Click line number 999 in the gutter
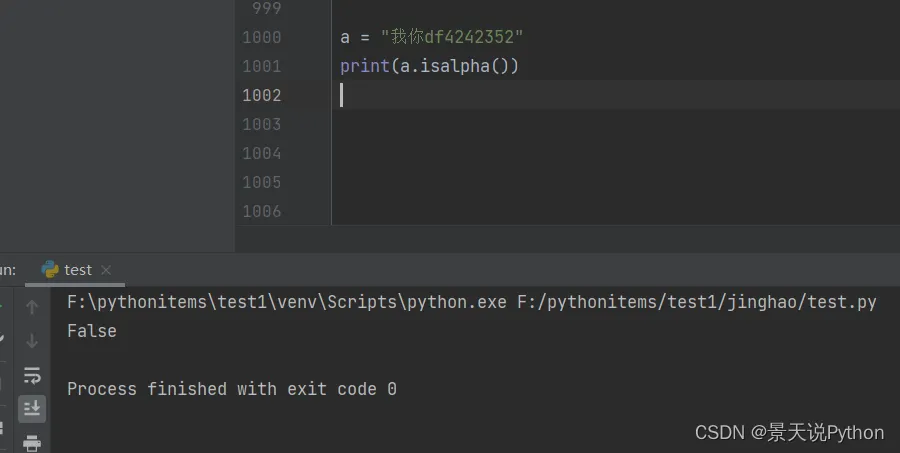 (x=267, y=9)
